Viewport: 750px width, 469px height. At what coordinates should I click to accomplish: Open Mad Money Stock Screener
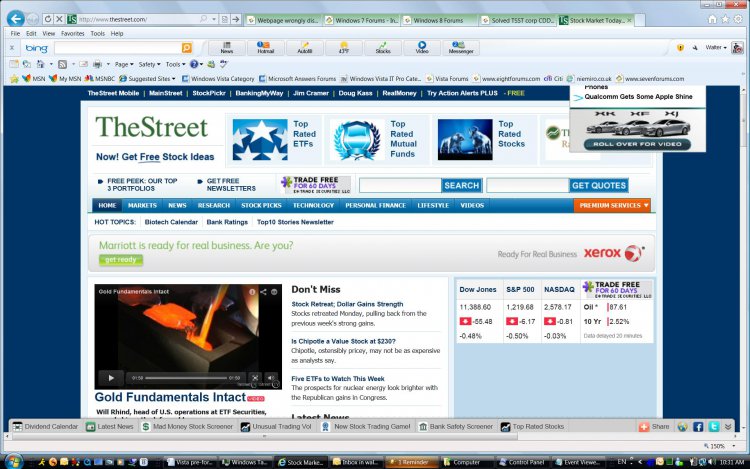coord(187,426)
